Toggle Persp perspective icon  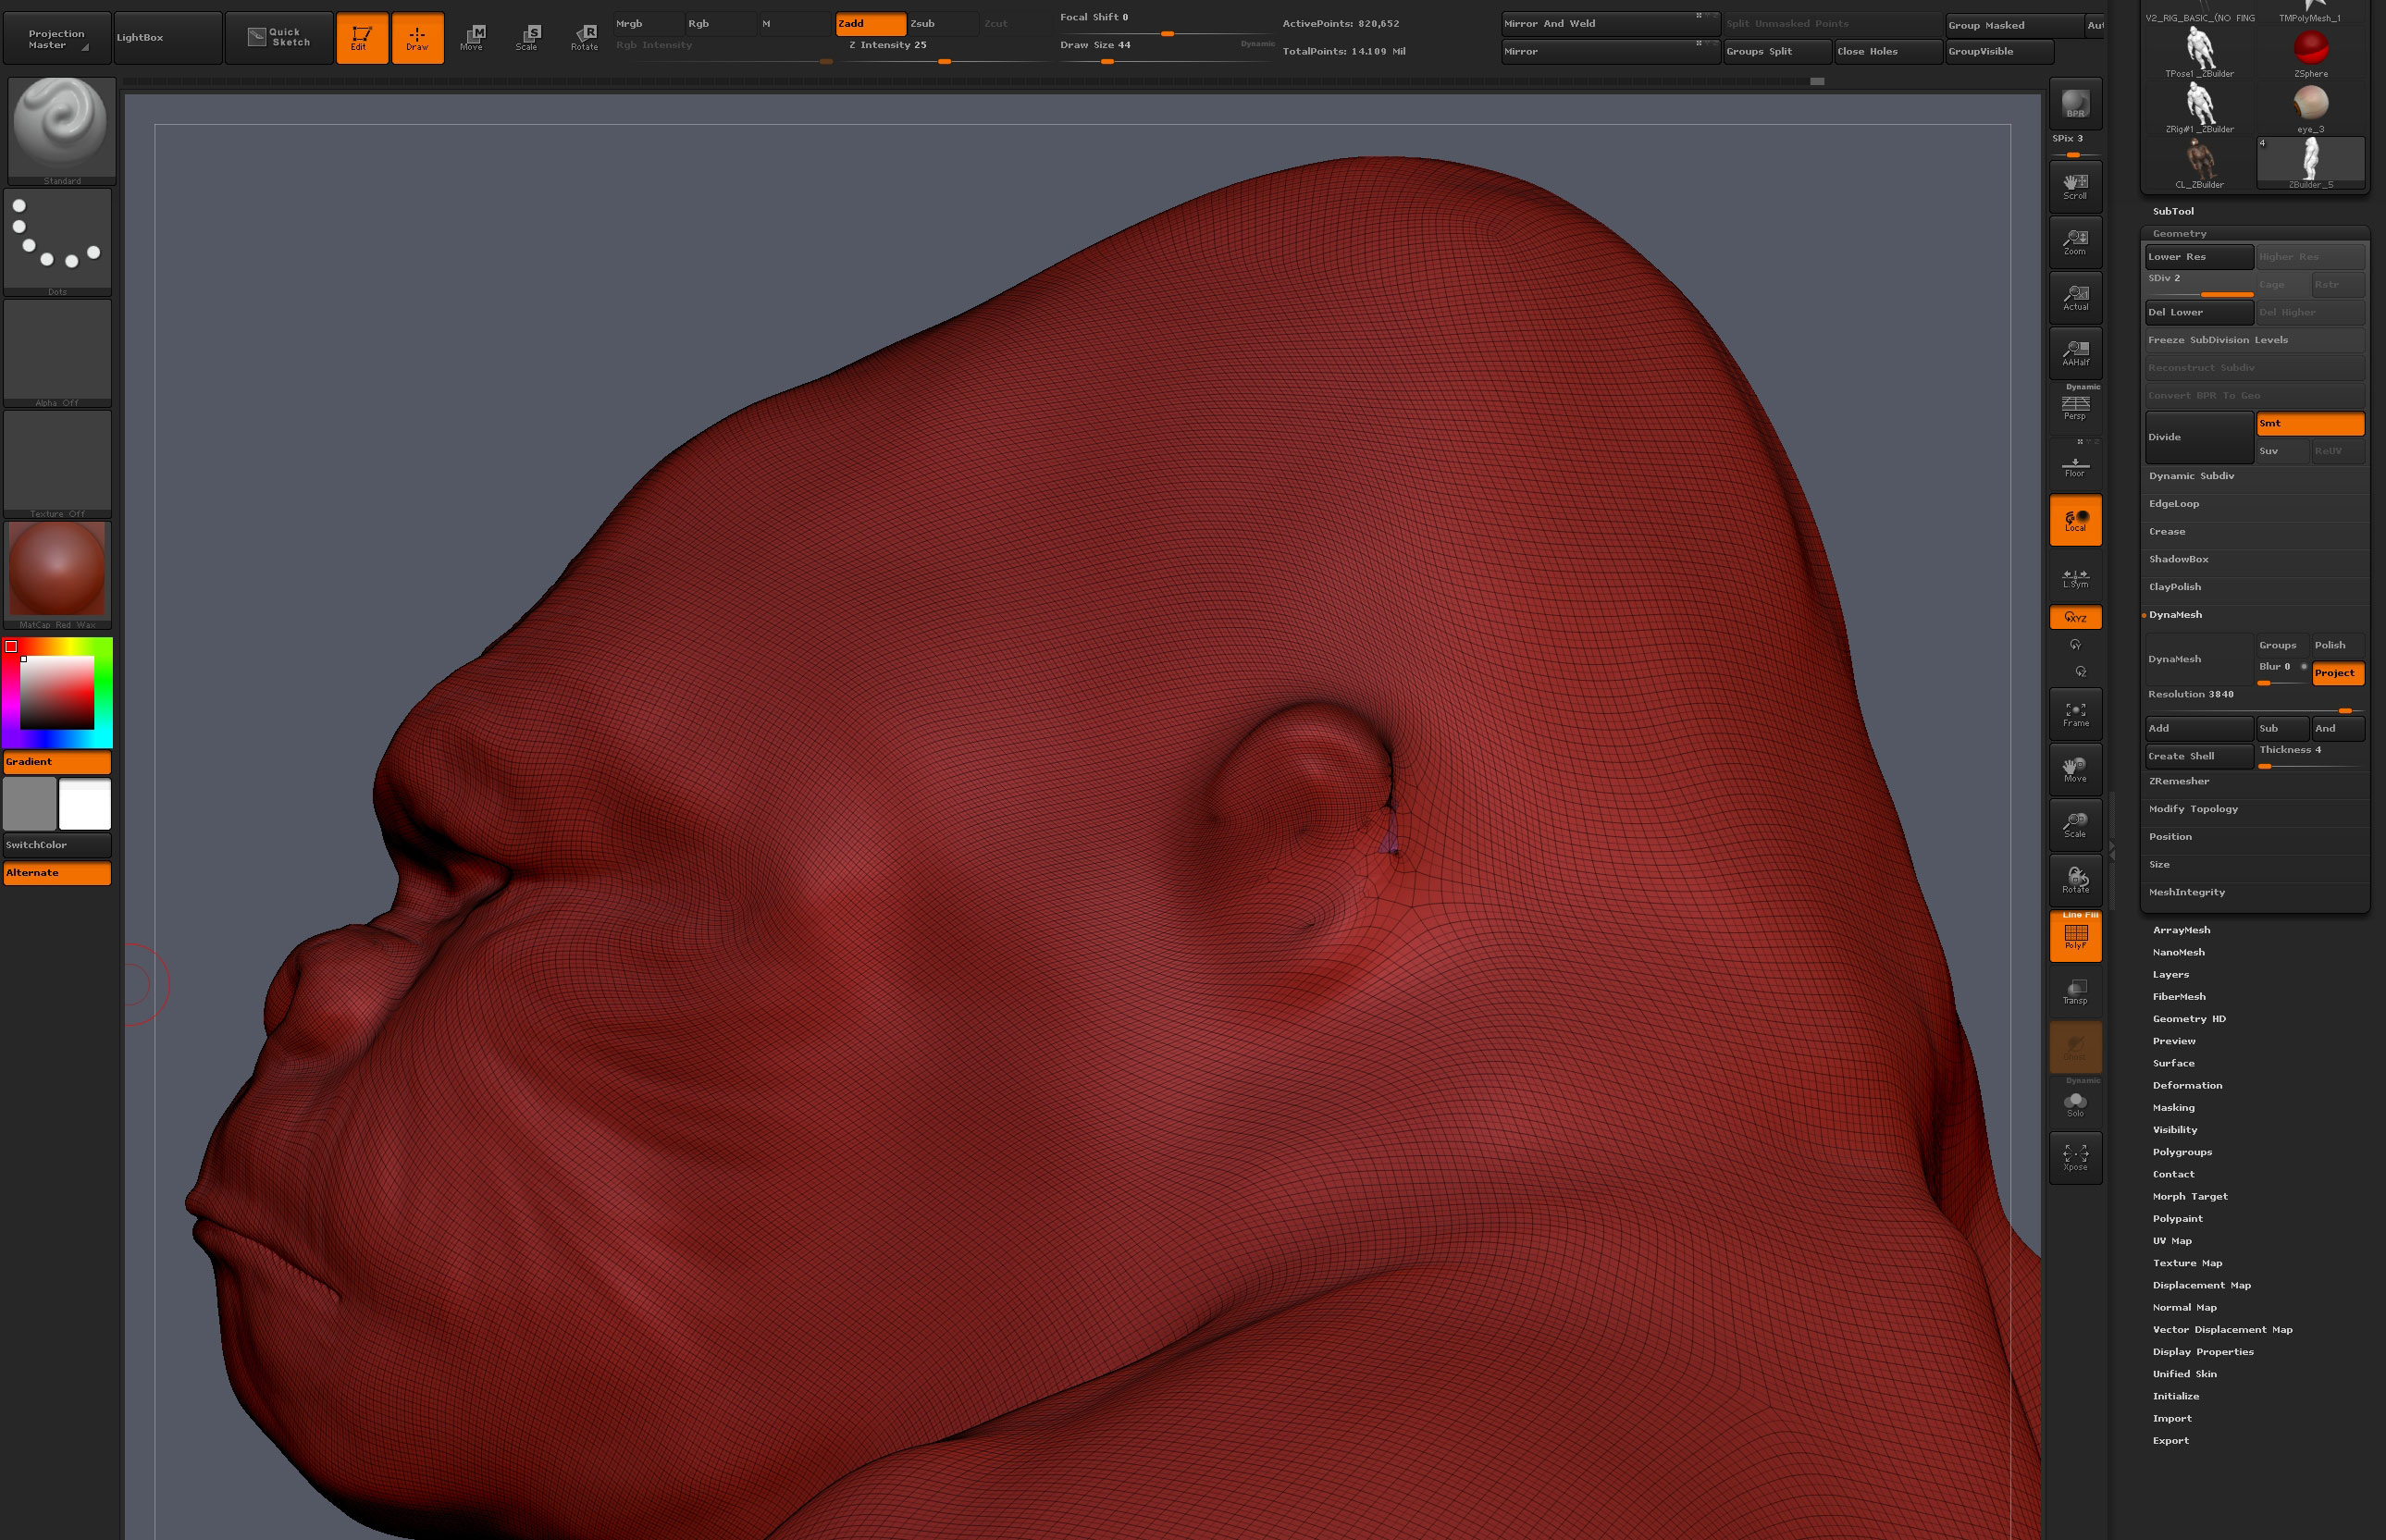tap(2075, 407)
